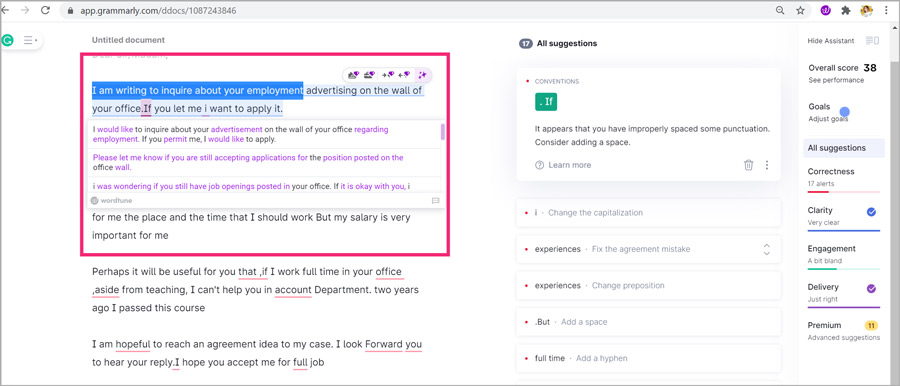
Task: Click the underlined word 'hopeful' in the document
Action: coord(133,344)
